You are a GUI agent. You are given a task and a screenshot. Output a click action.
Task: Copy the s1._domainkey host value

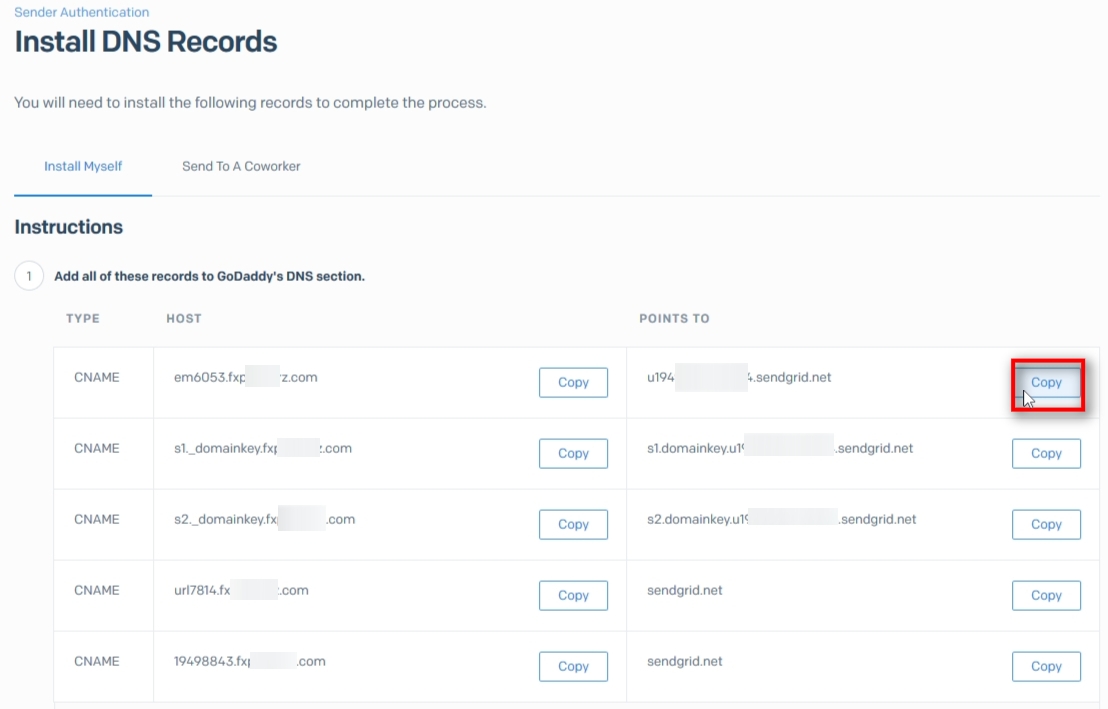point(573,453)
